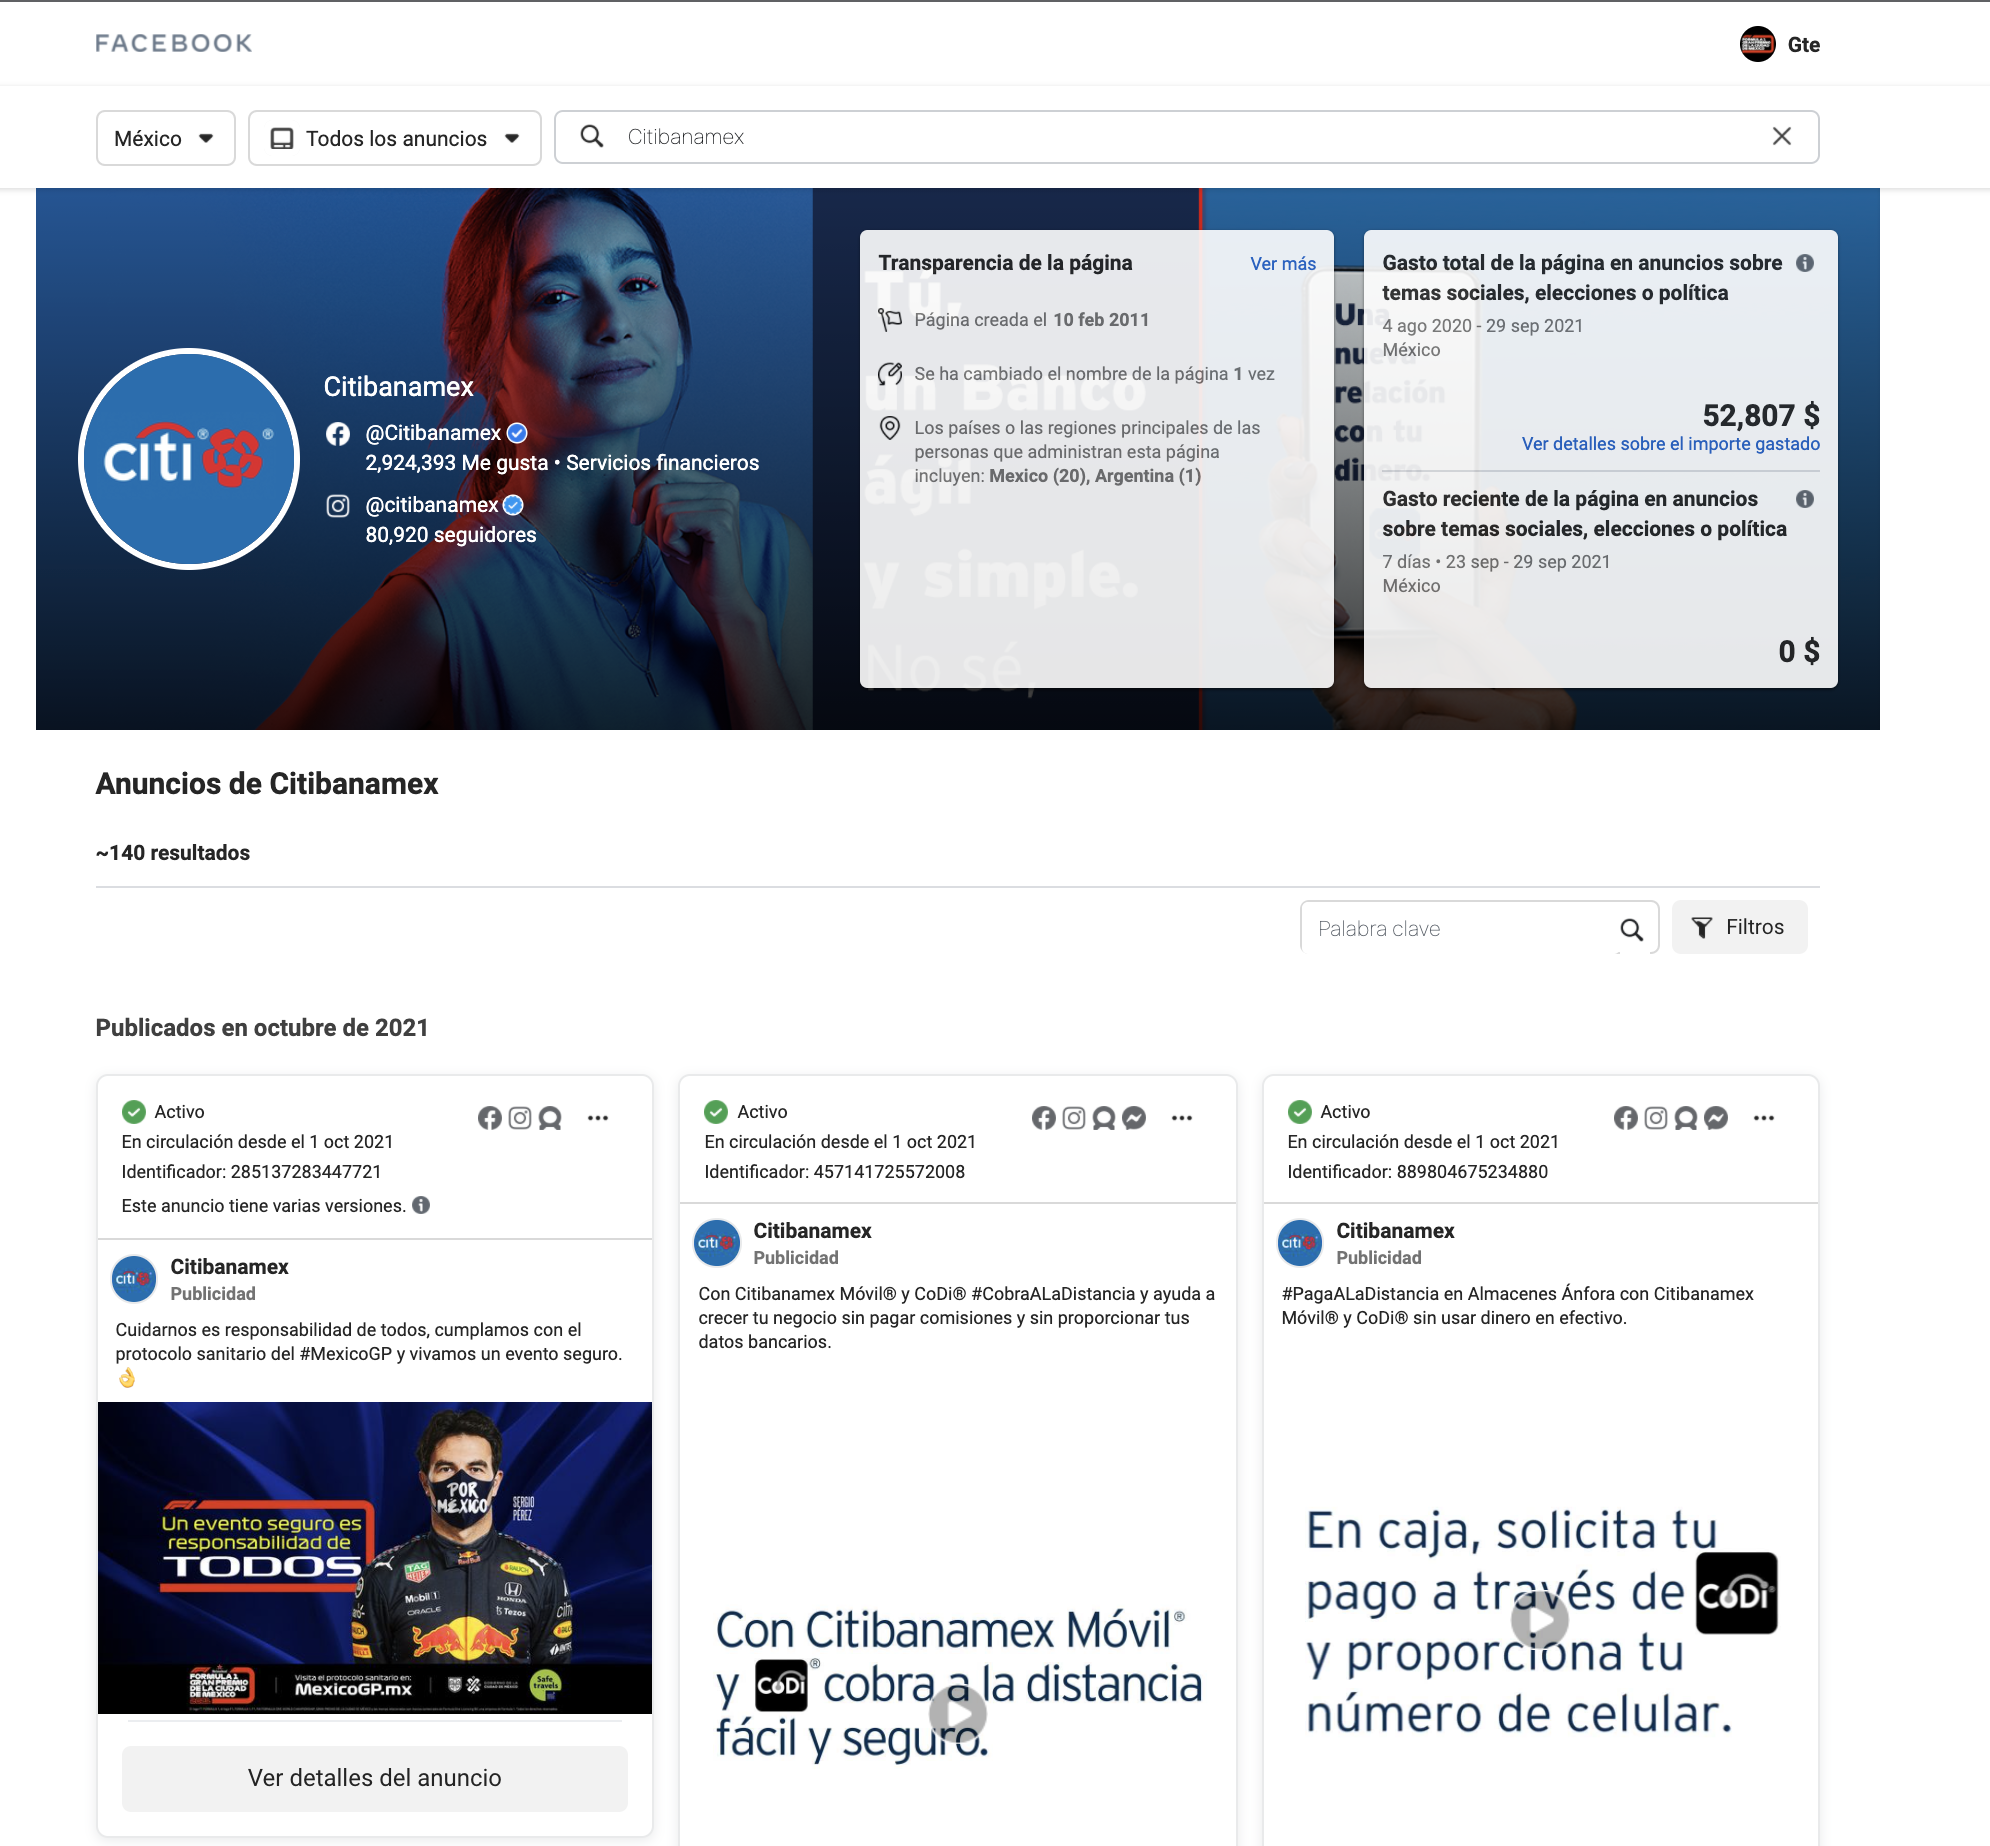
Task: Click Instagram platform icon on ad 889804675234880
Action: [1656, 1118]
